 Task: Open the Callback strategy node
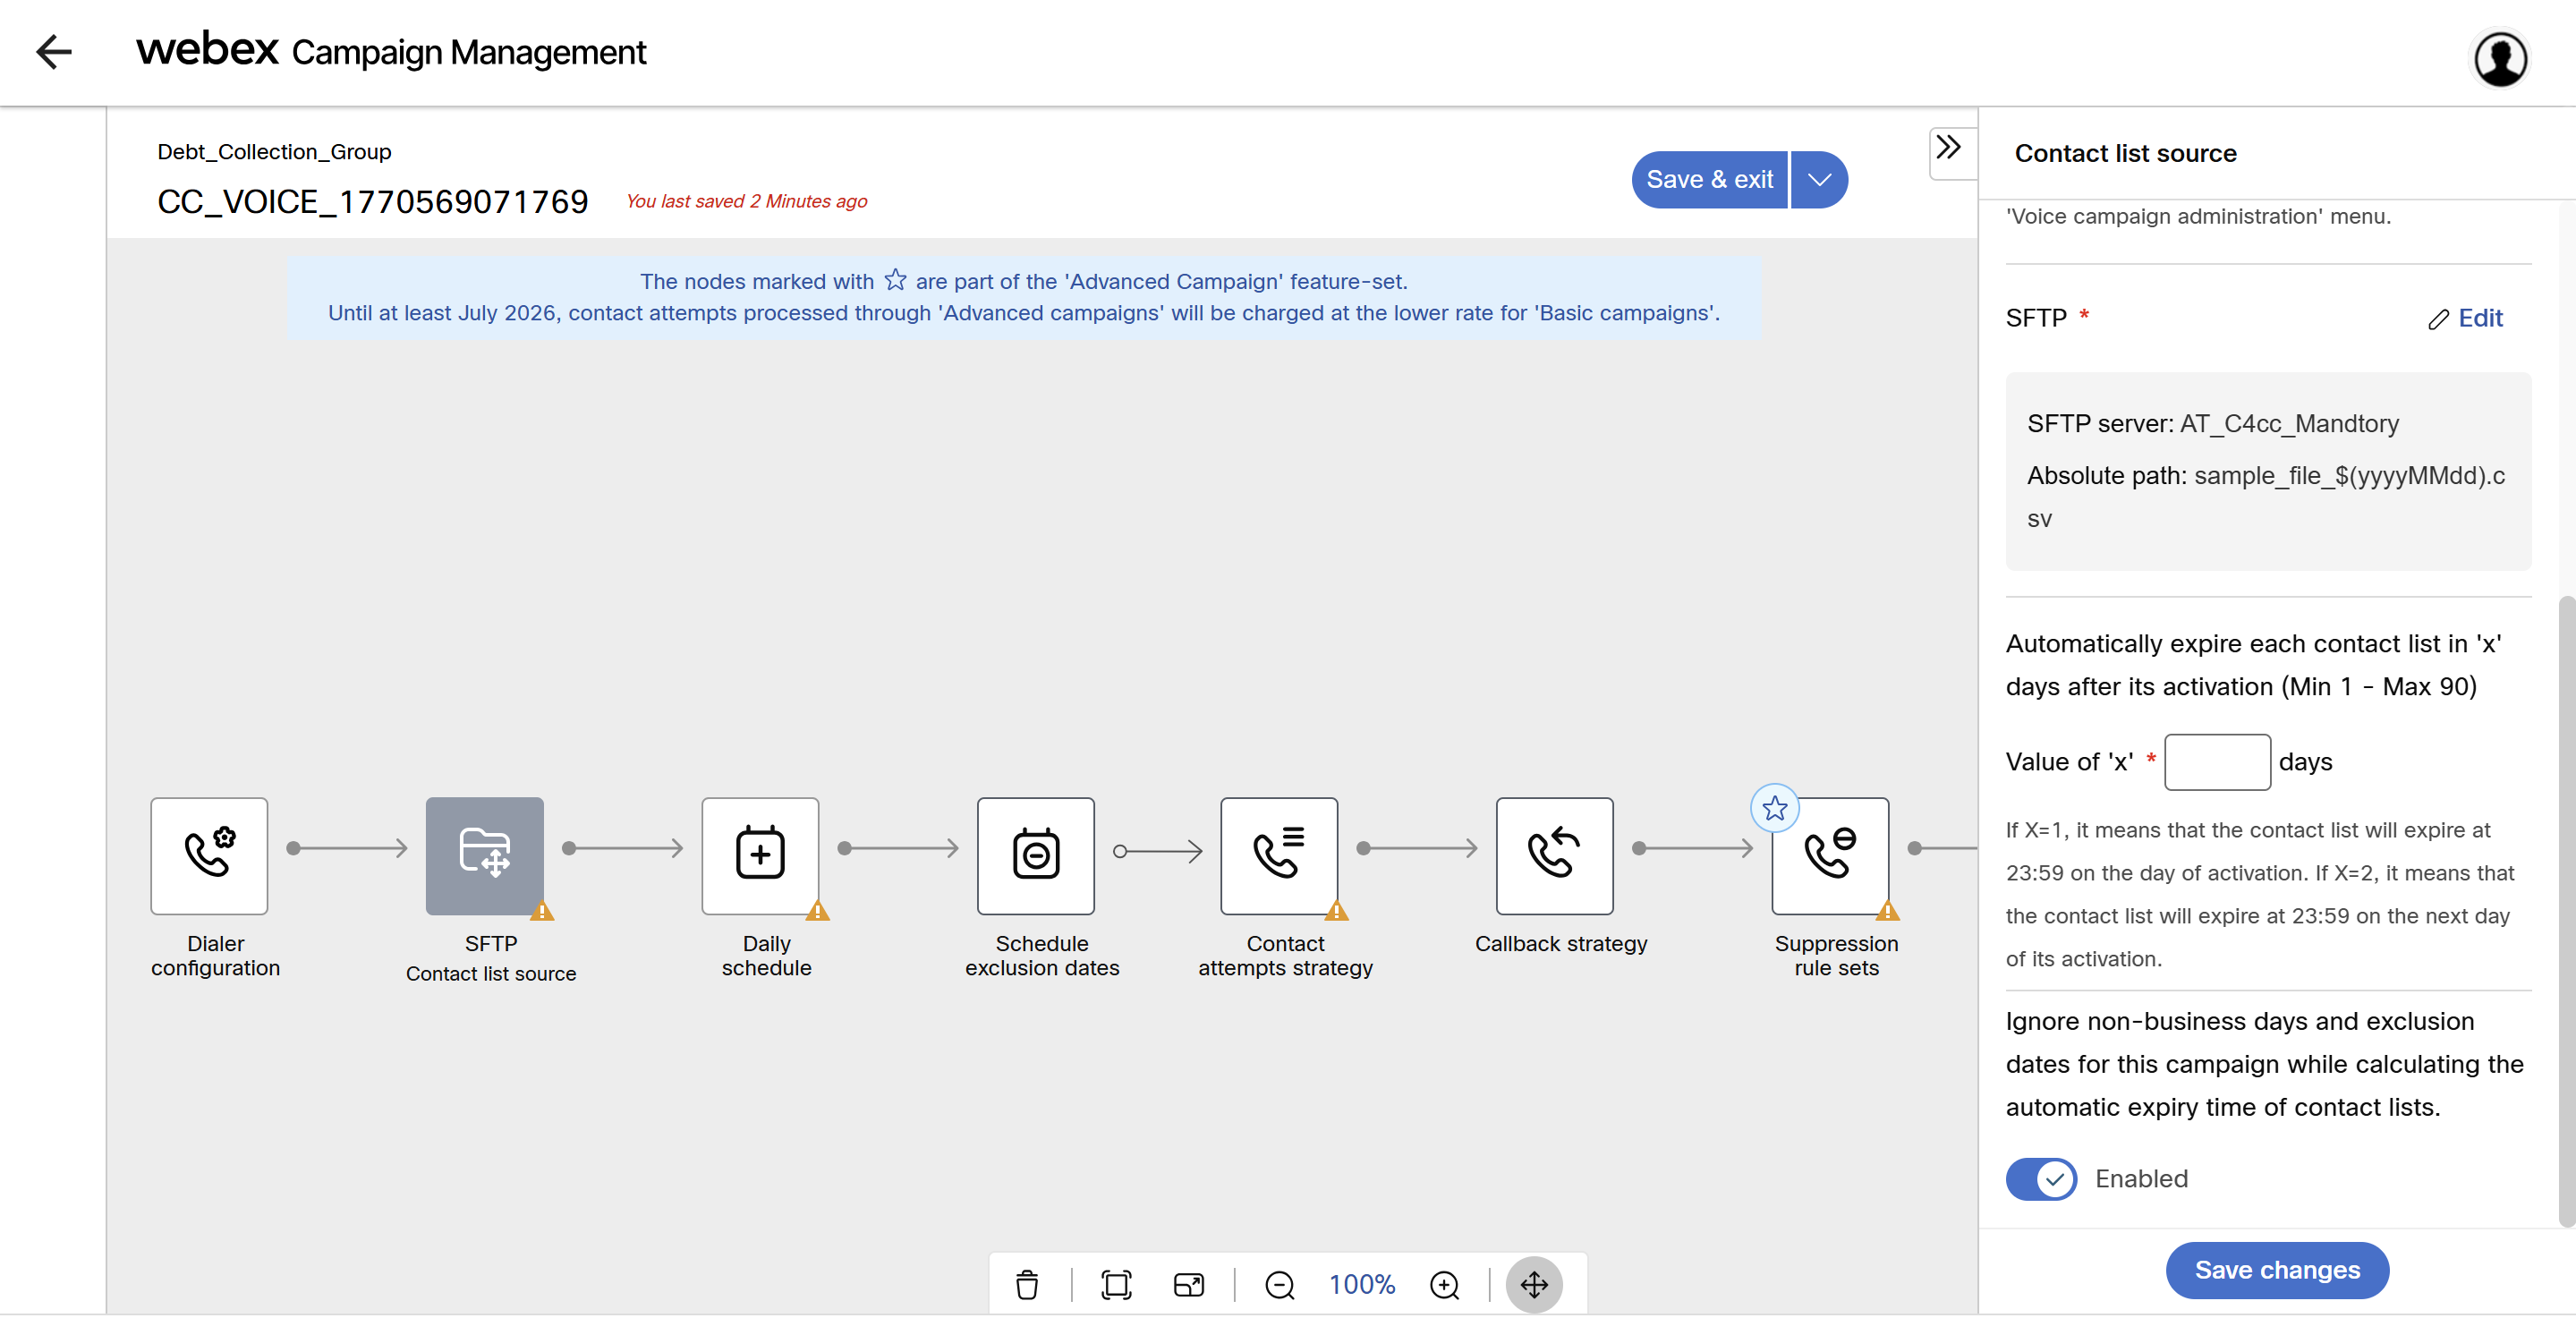(x=1554, y=855)
